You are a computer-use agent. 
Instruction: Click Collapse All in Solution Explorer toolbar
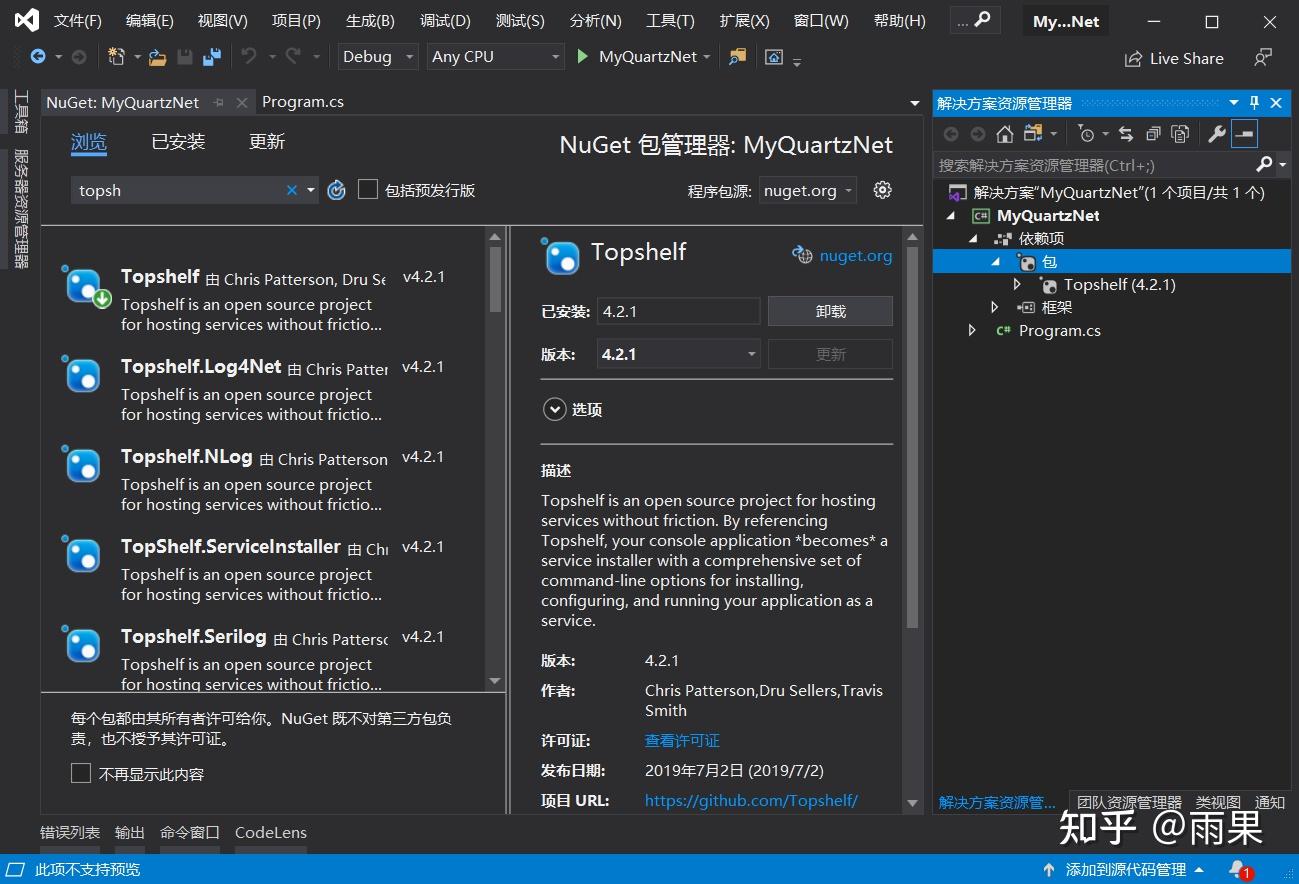pos(1153,134)
